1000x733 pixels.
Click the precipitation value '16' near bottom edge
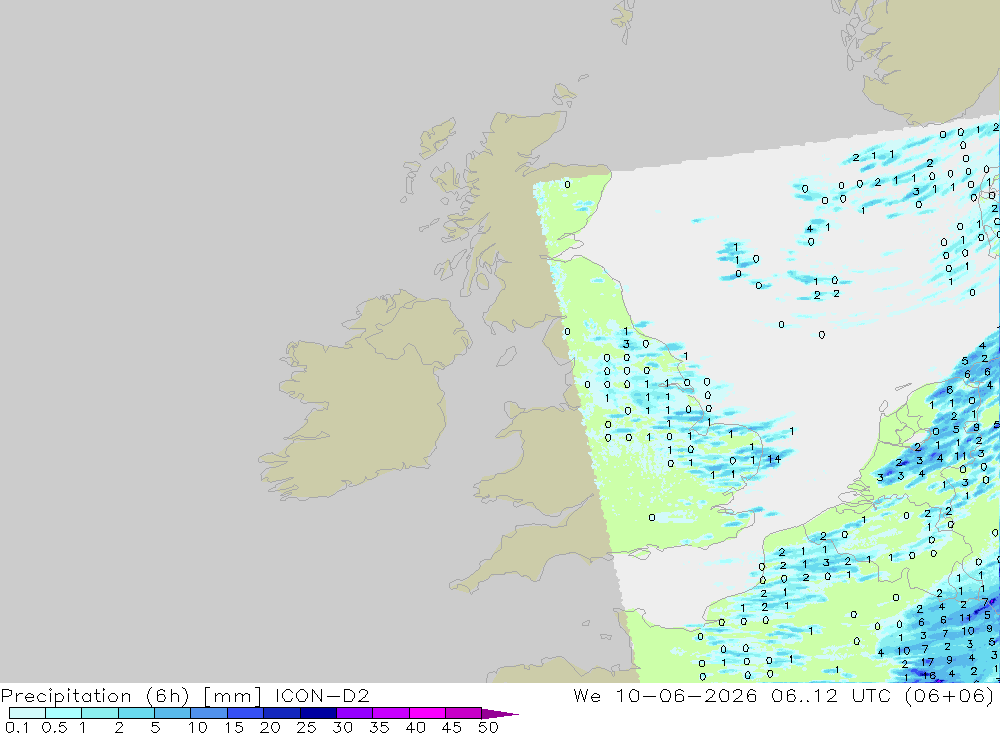929,675
